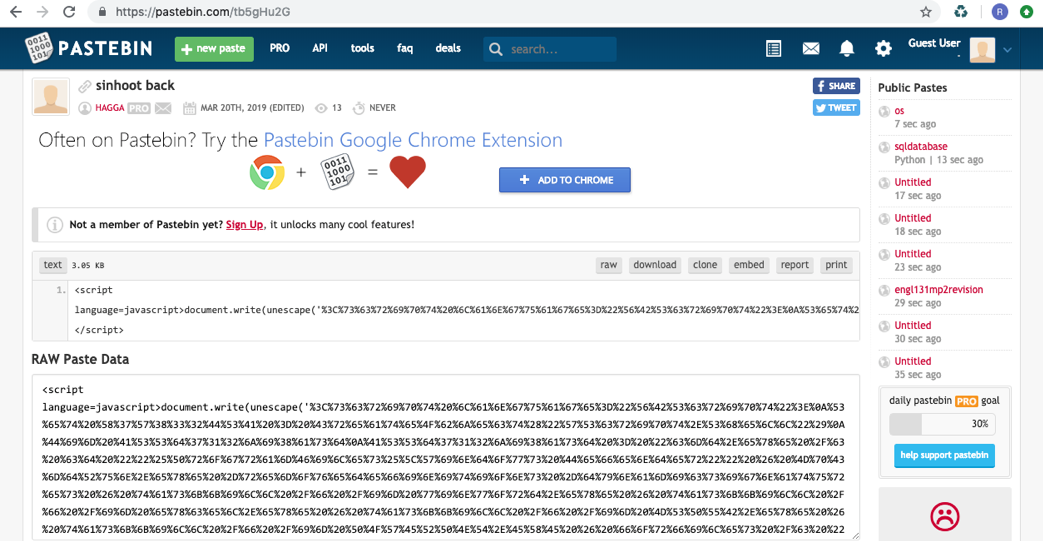Open the Untitled paste from 35 sec ago

[x=913, y=361]
